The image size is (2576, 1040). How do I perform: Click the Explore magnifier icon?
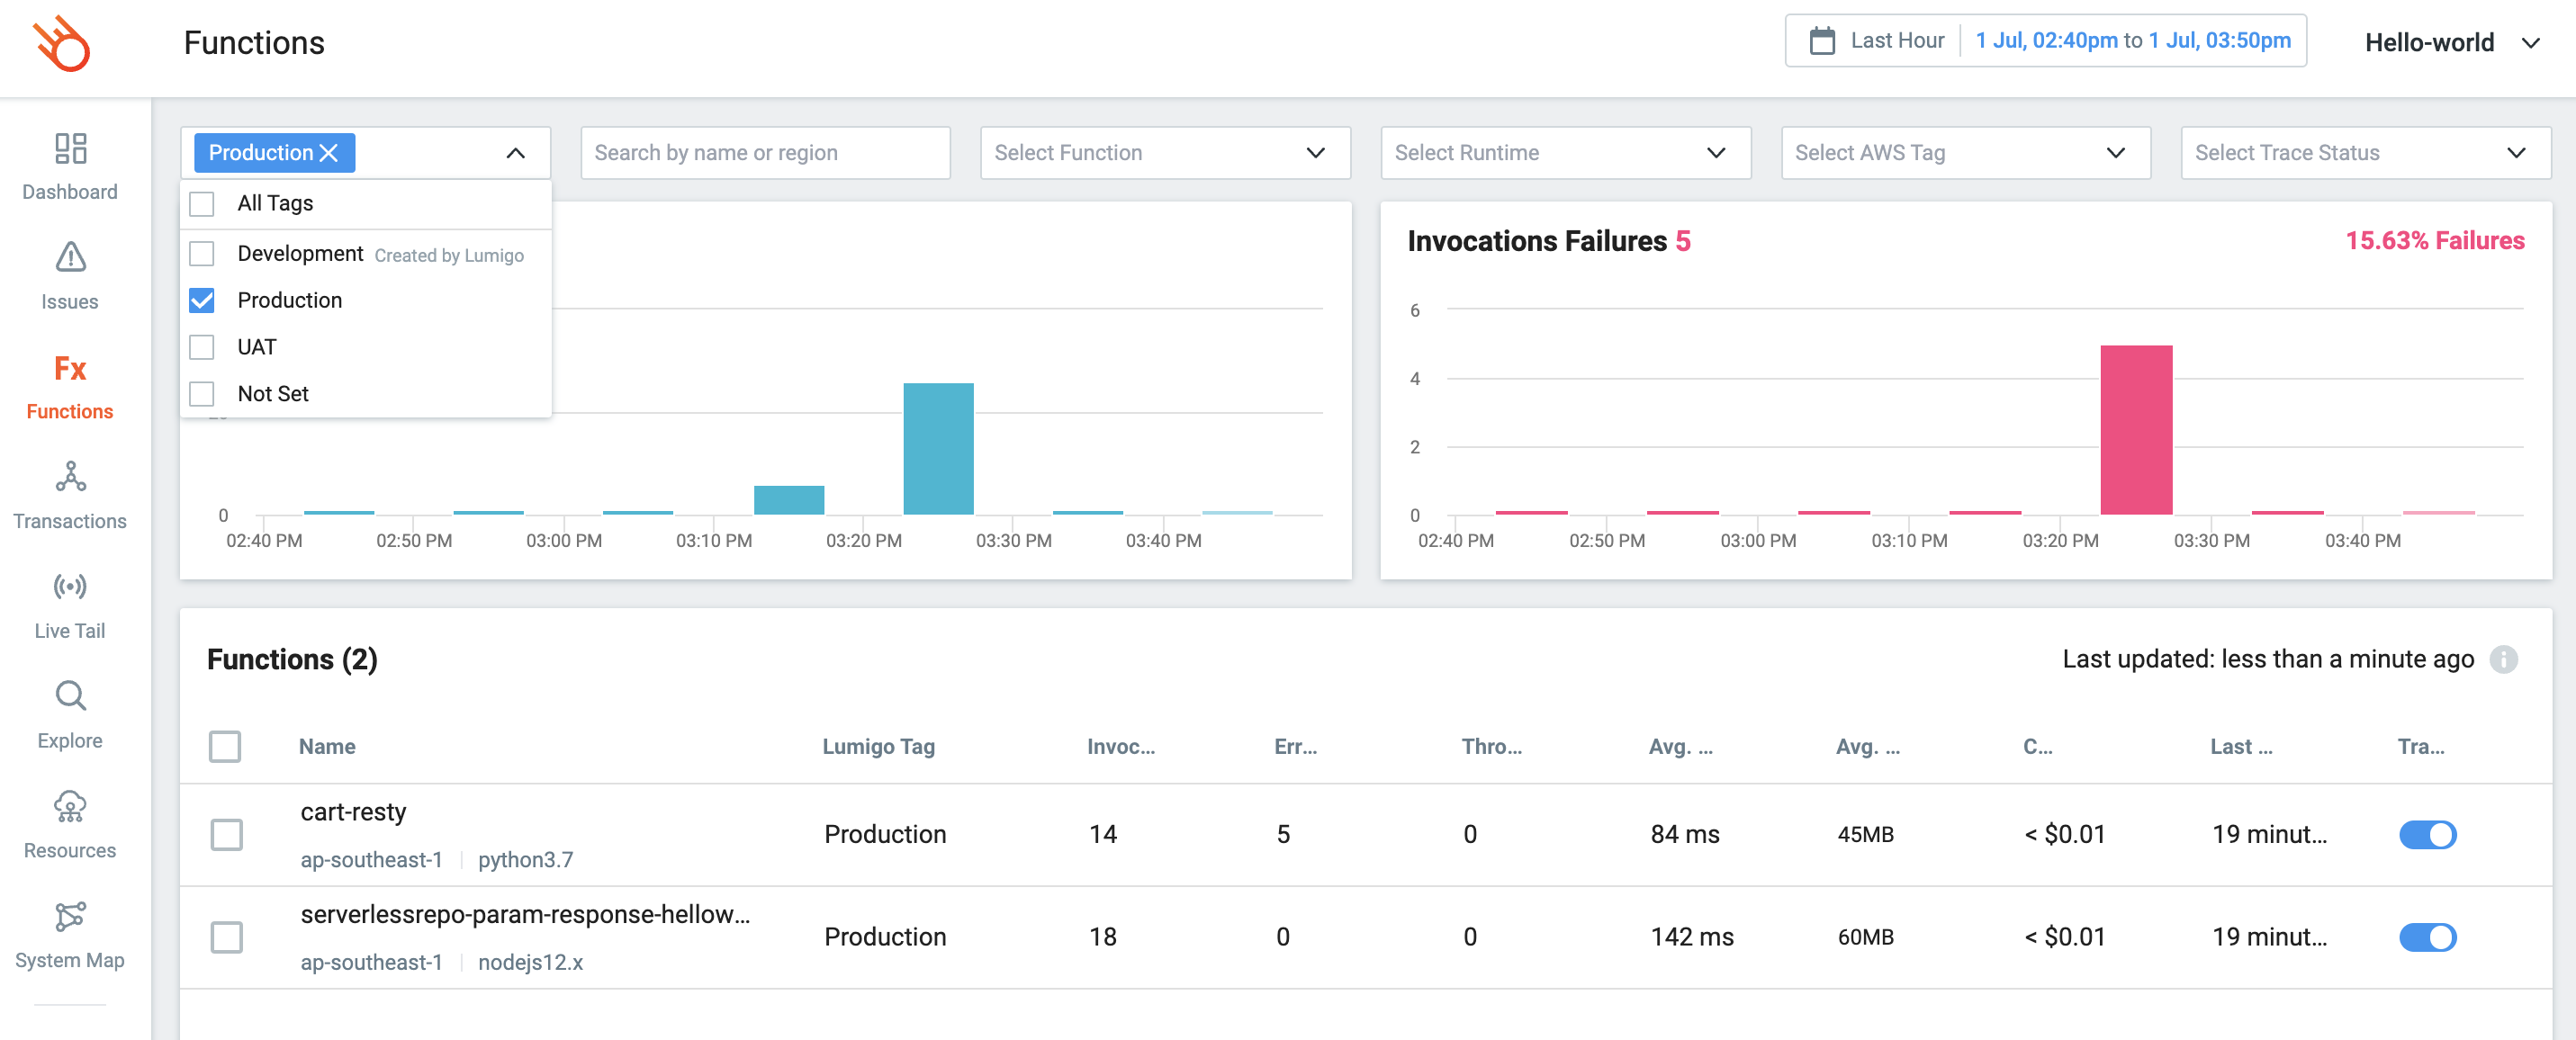point(70,696)
